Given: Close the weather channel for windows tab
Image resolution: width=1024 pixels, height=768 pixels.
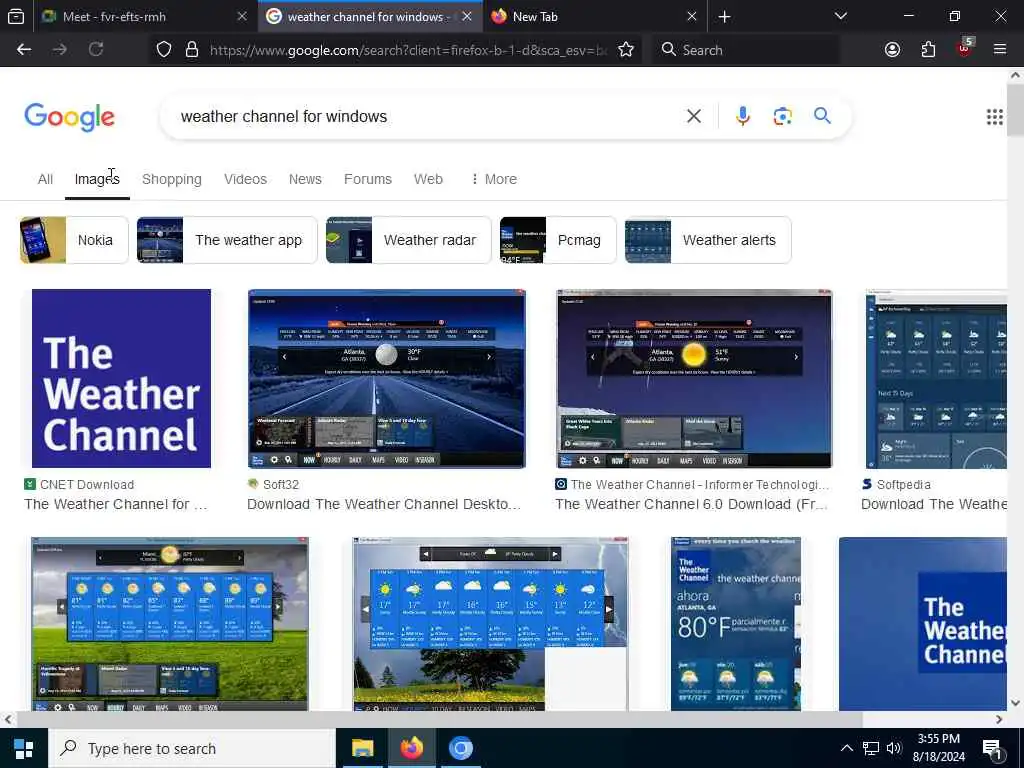Looking at the screenshot, I should 467,17.
